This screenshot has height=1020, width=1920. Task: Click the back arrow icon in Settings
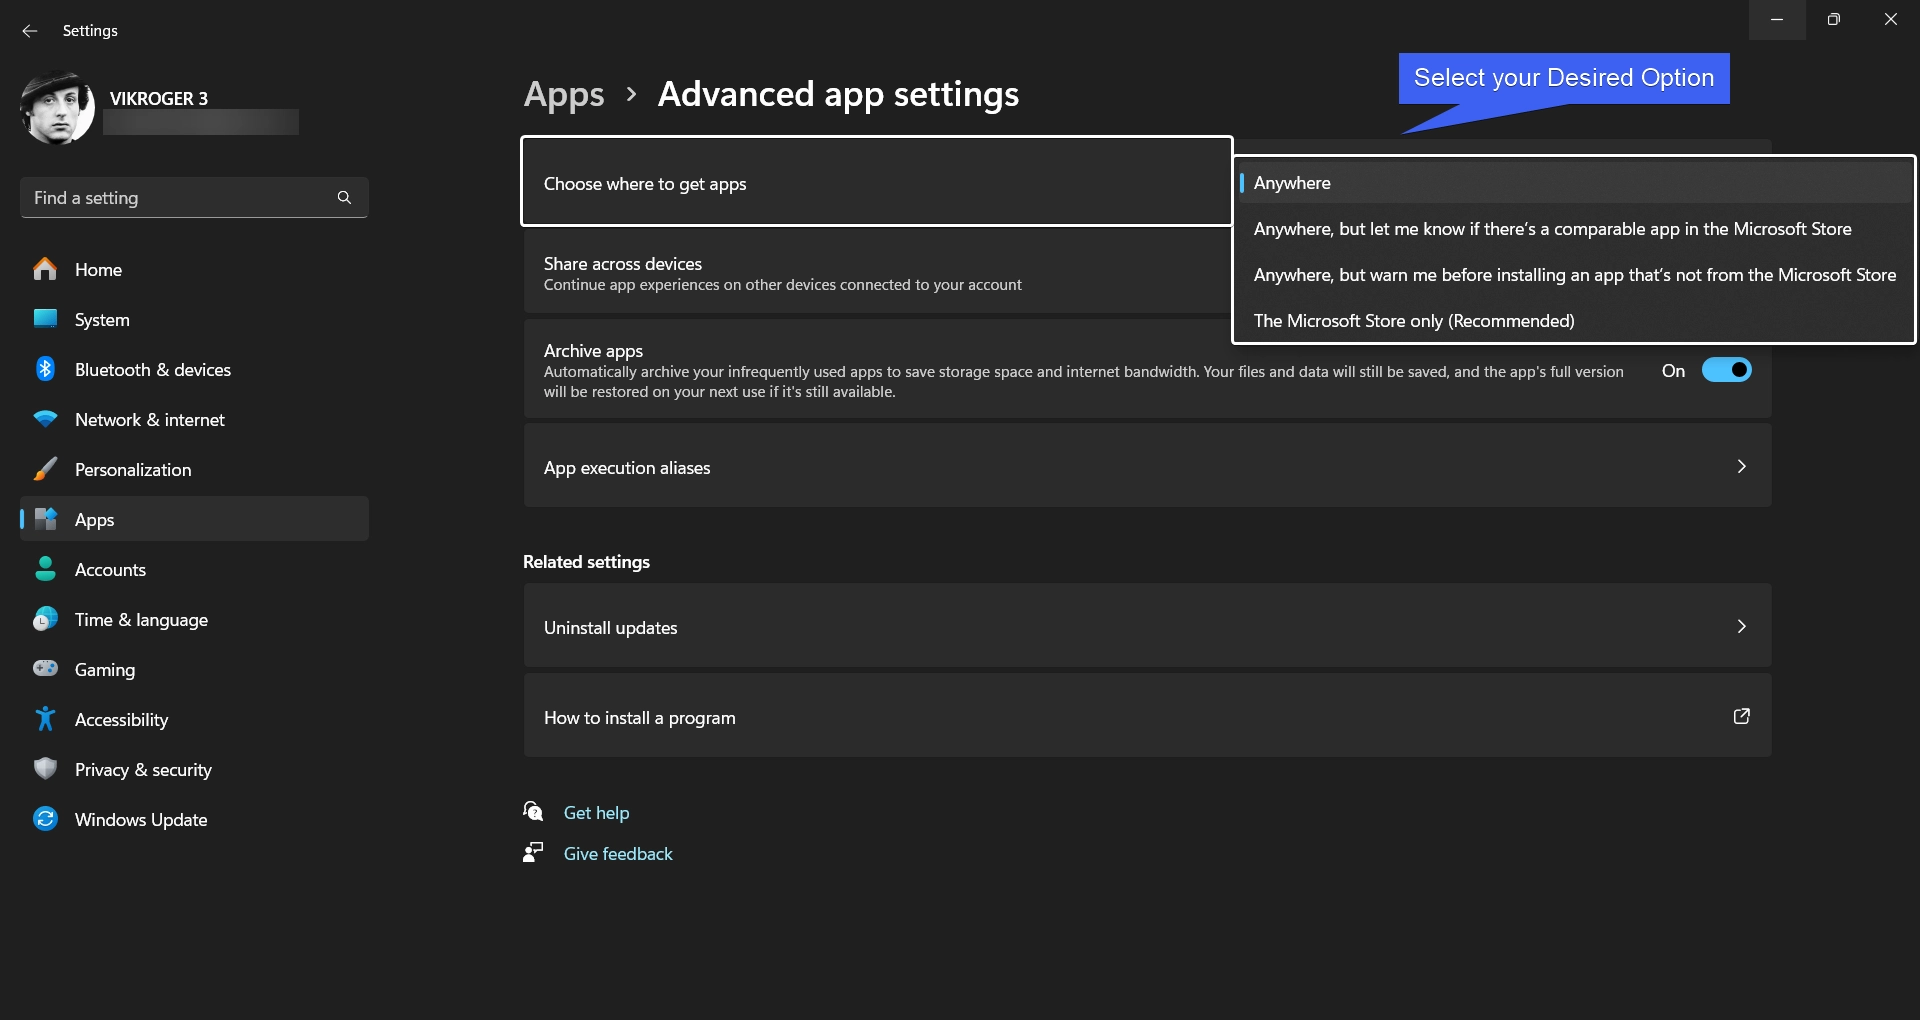[x=30, y=31]
